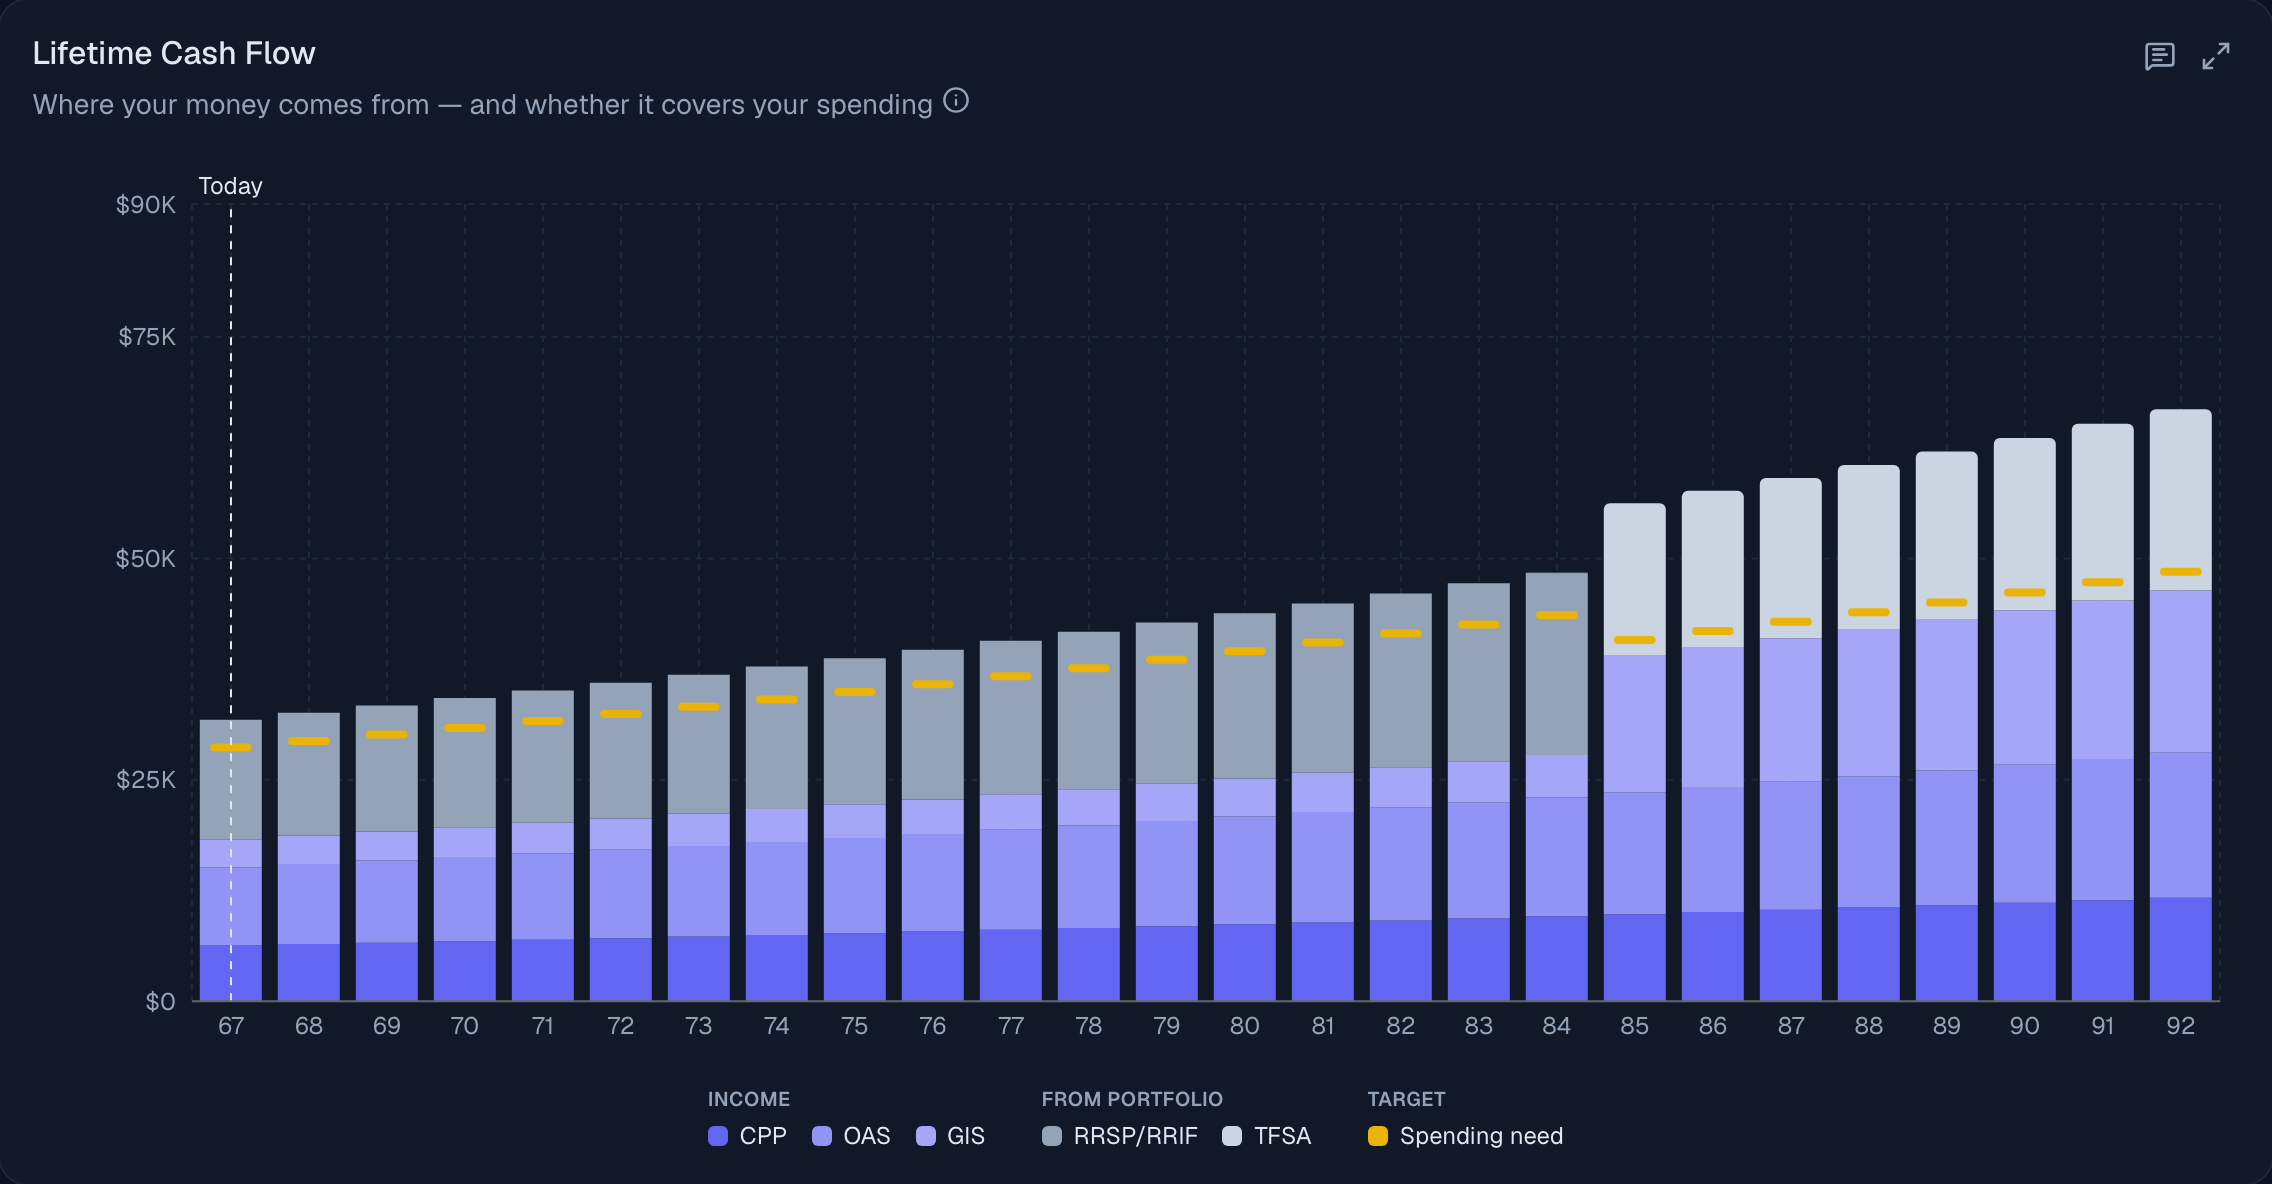Click the GIS legend label
This screenshot has height=1184, width=2272.
pyautogui.click(x=966, y=1136)
